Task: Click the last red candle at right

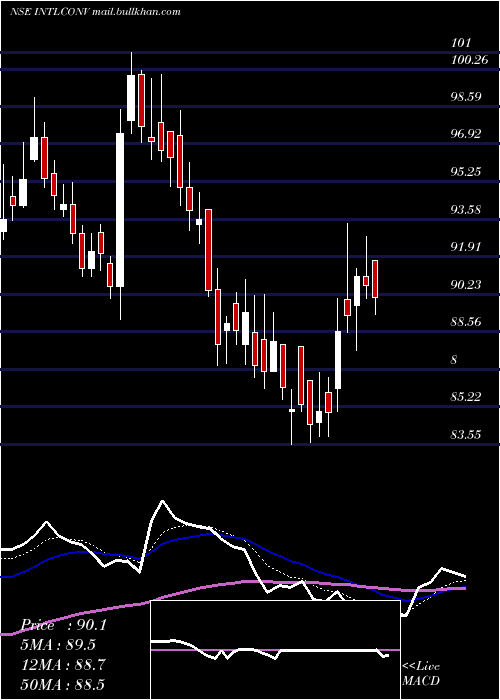Action: [x=375, y=279]
